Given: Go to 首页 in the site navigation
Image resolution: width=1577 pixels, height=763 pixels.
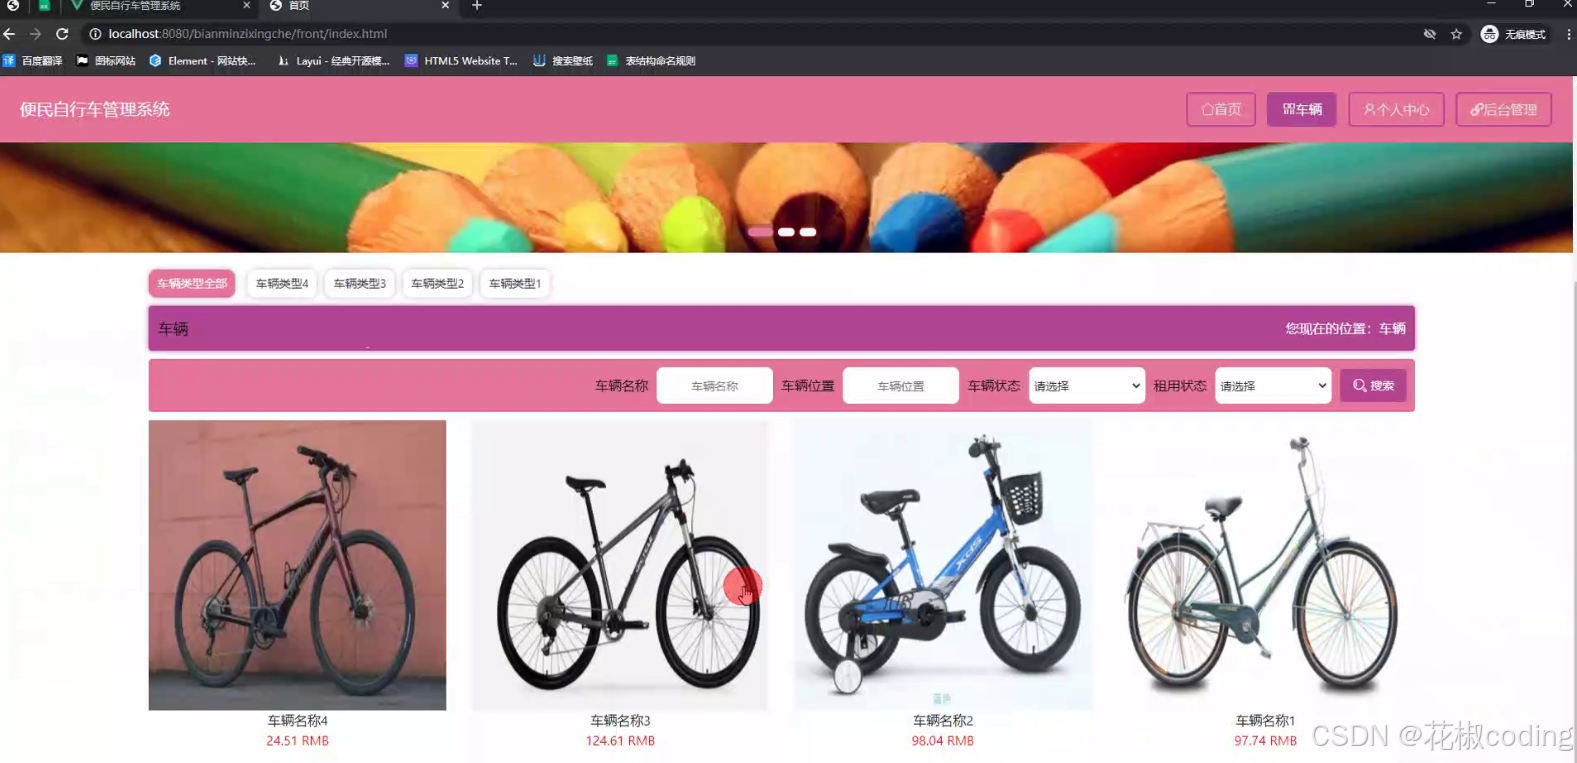Looking at the screenshot, I should [x=1221, y=110].
